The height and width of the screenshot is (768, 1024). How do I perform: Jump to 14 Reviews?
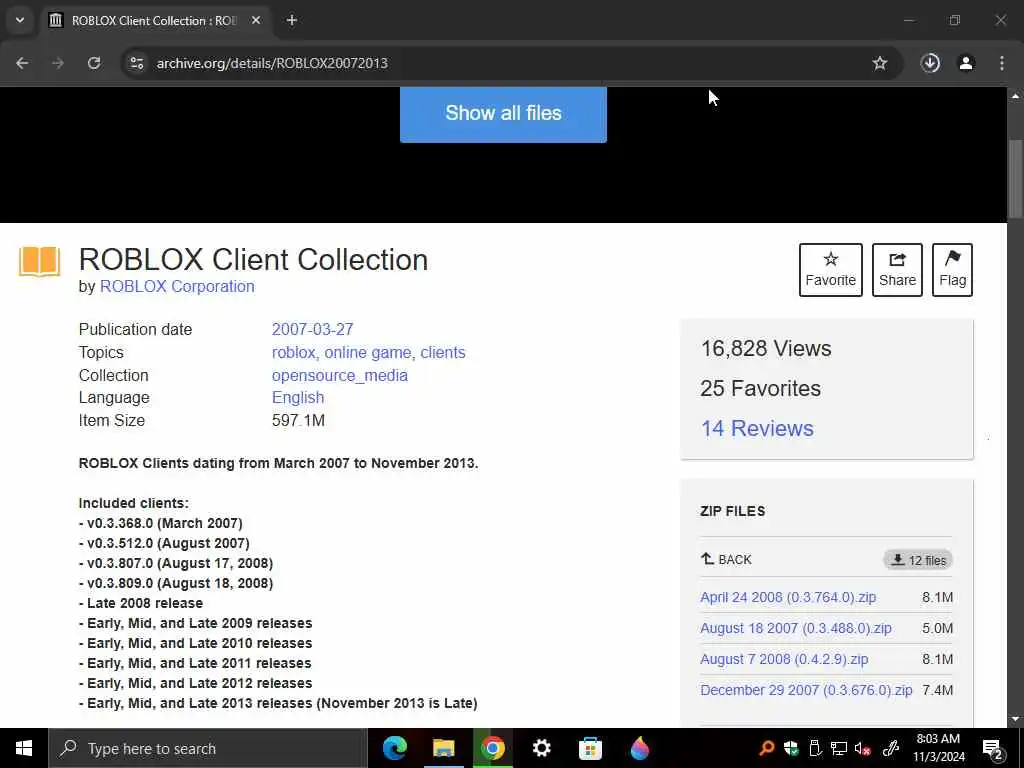point(757,428)
